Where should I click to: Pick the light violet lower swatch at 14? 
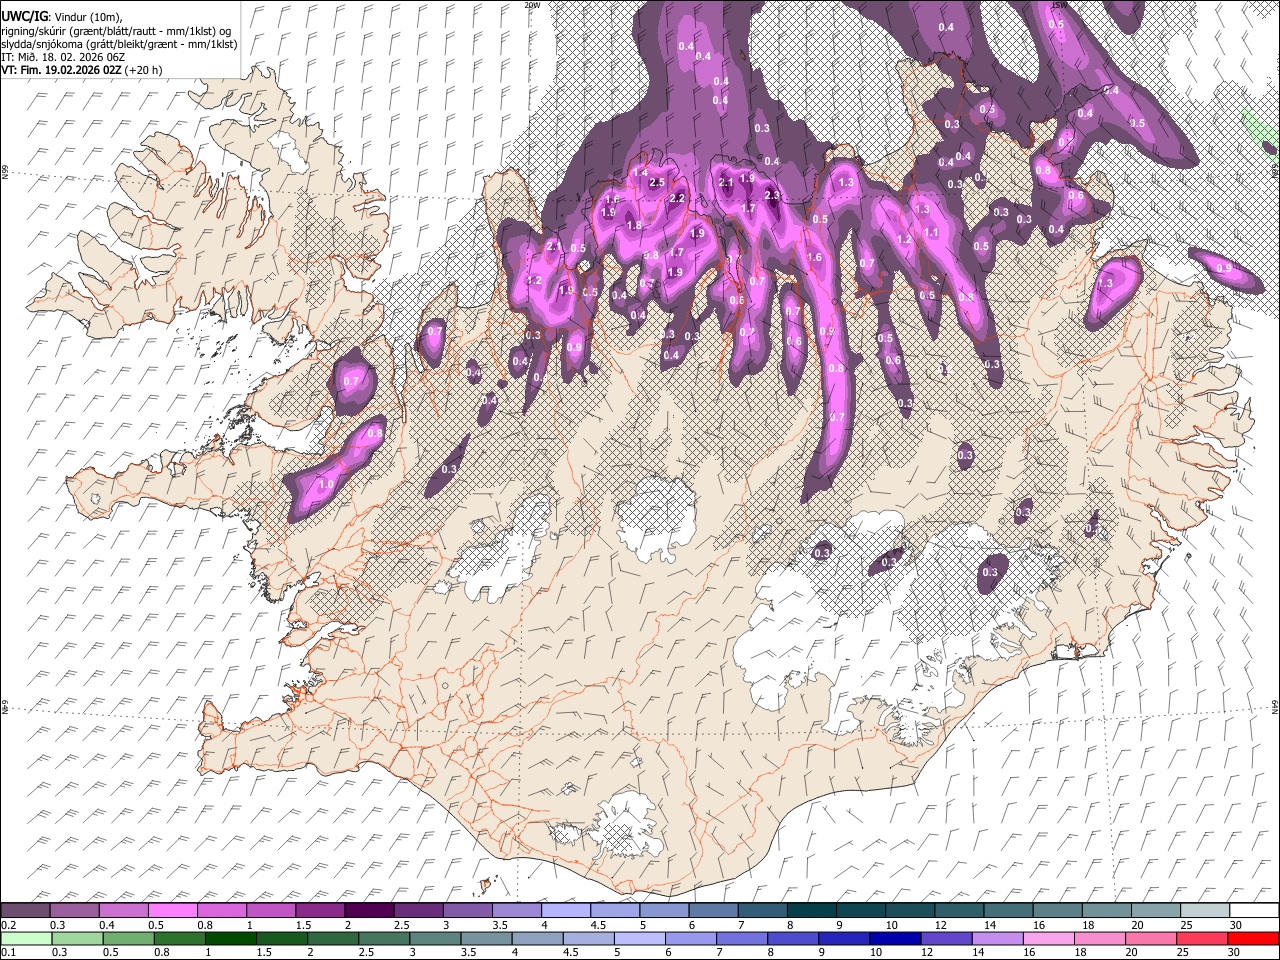click(996, 938)
